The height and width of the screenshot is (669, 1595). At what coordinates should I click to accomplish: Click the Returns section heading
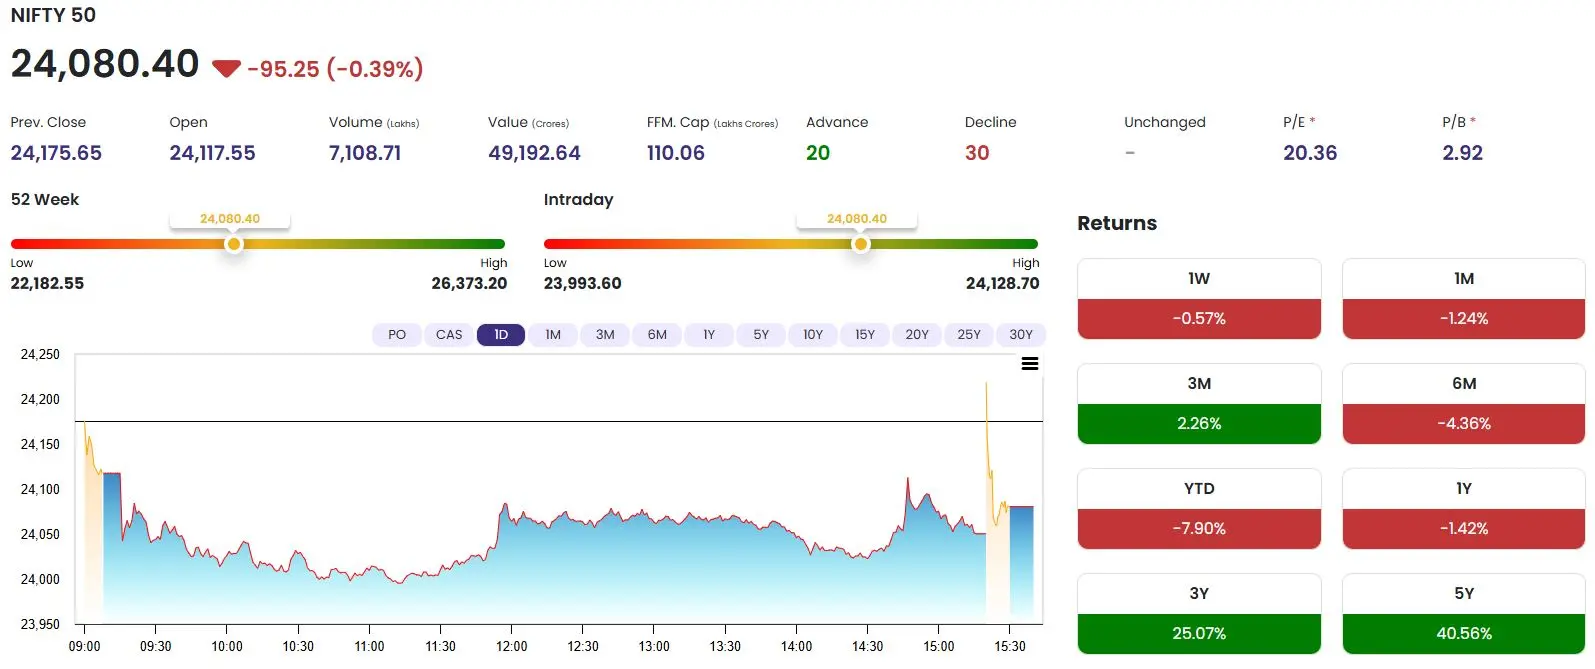coord(1117,223)
